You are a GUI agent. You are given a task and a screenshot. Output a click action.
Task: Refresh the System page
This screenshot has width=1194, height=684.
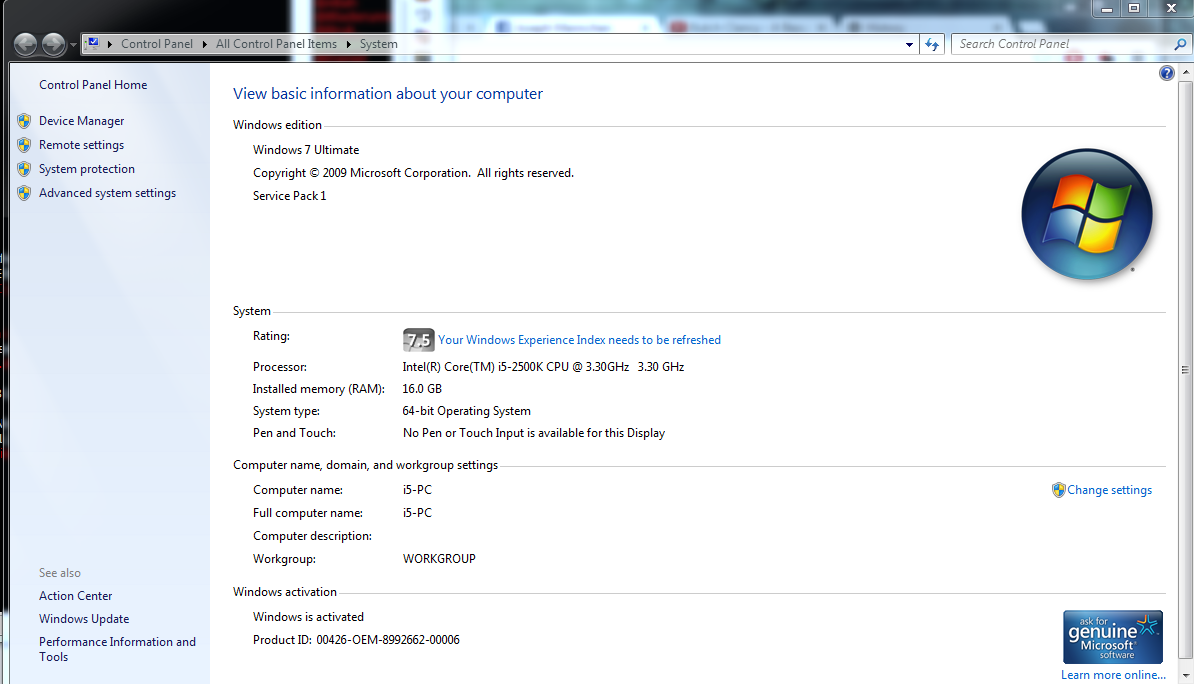(x=932, y=44)
